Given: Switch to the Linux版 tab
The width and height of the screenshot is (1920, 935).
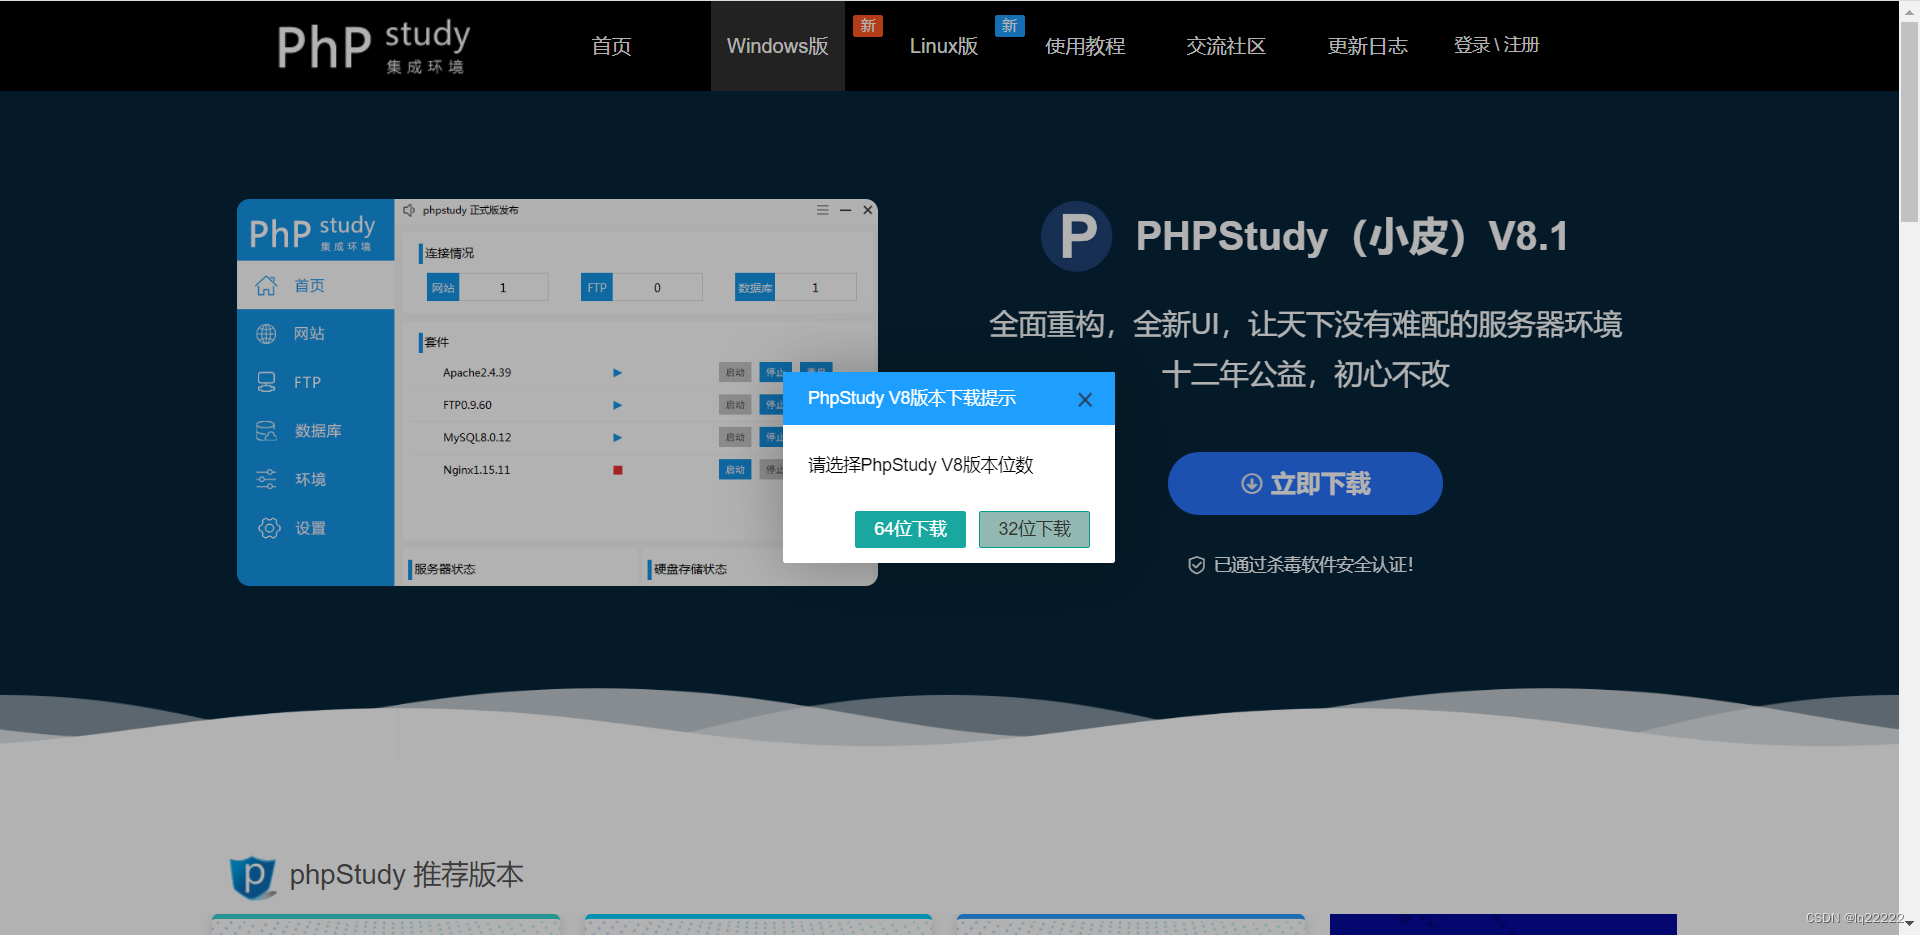Looking at the screenshot, I should (943, 46).
